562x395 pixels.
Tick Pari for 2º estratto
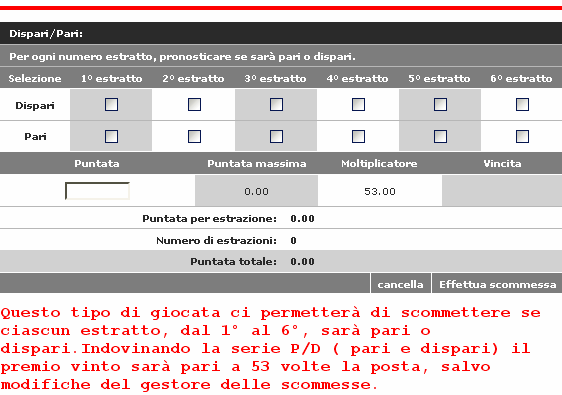[194, 136]
